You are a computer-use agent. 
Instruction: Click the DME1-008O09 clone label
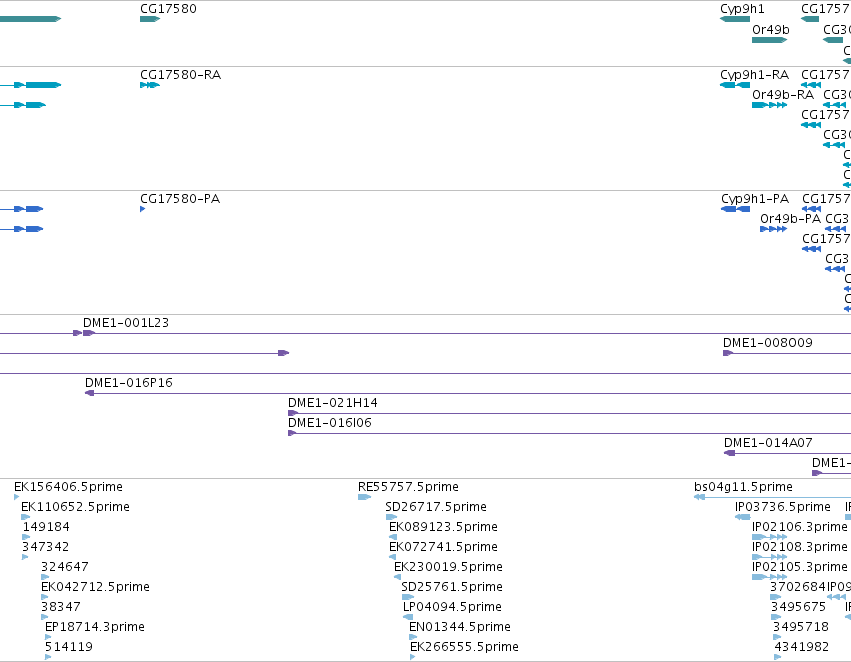click(x=767, y=343)
